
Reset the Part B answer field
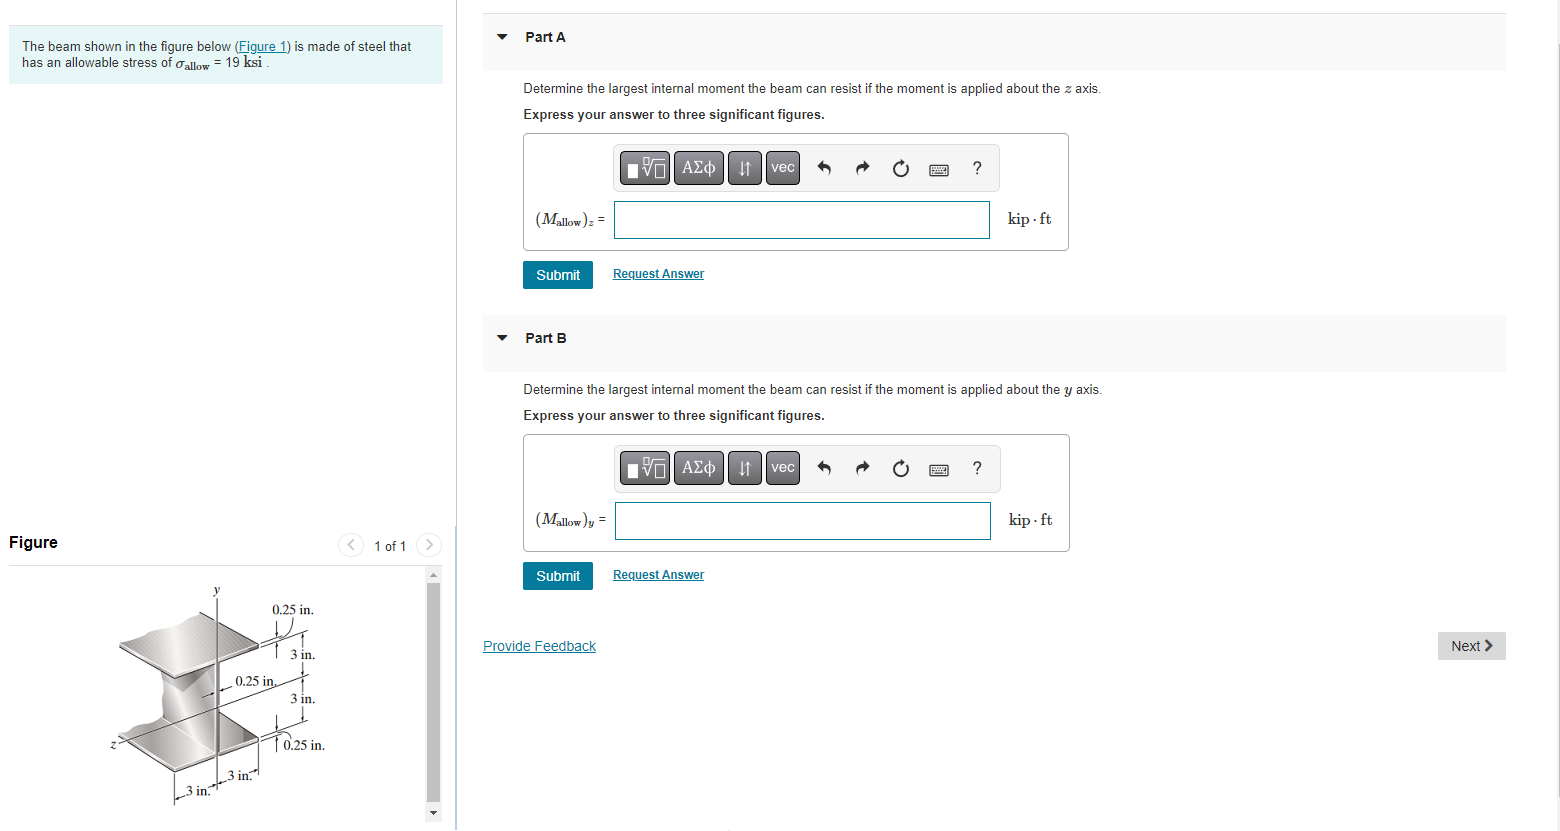click(901, 468)
